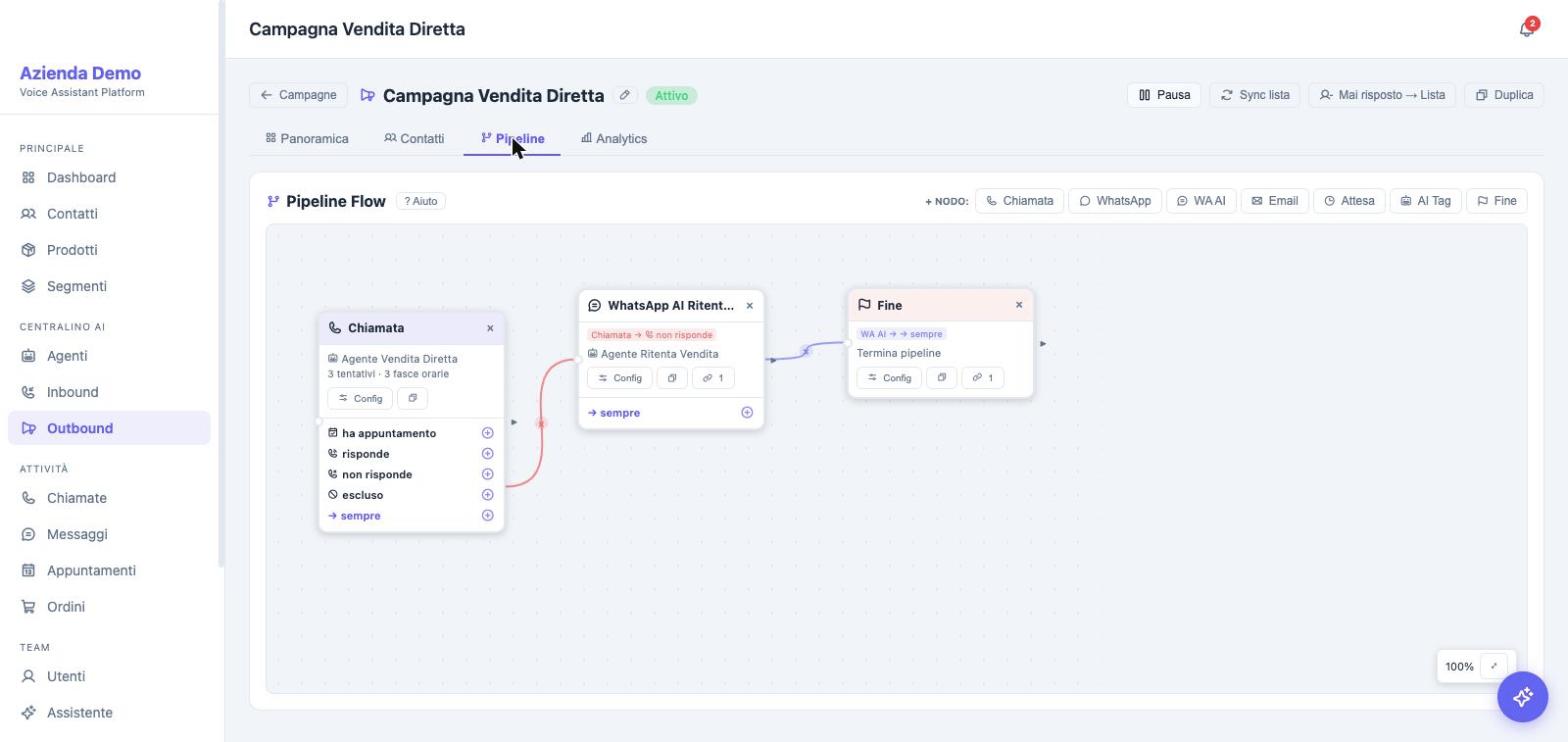Add connection from 'escluso' plus icon

(488, 495)
